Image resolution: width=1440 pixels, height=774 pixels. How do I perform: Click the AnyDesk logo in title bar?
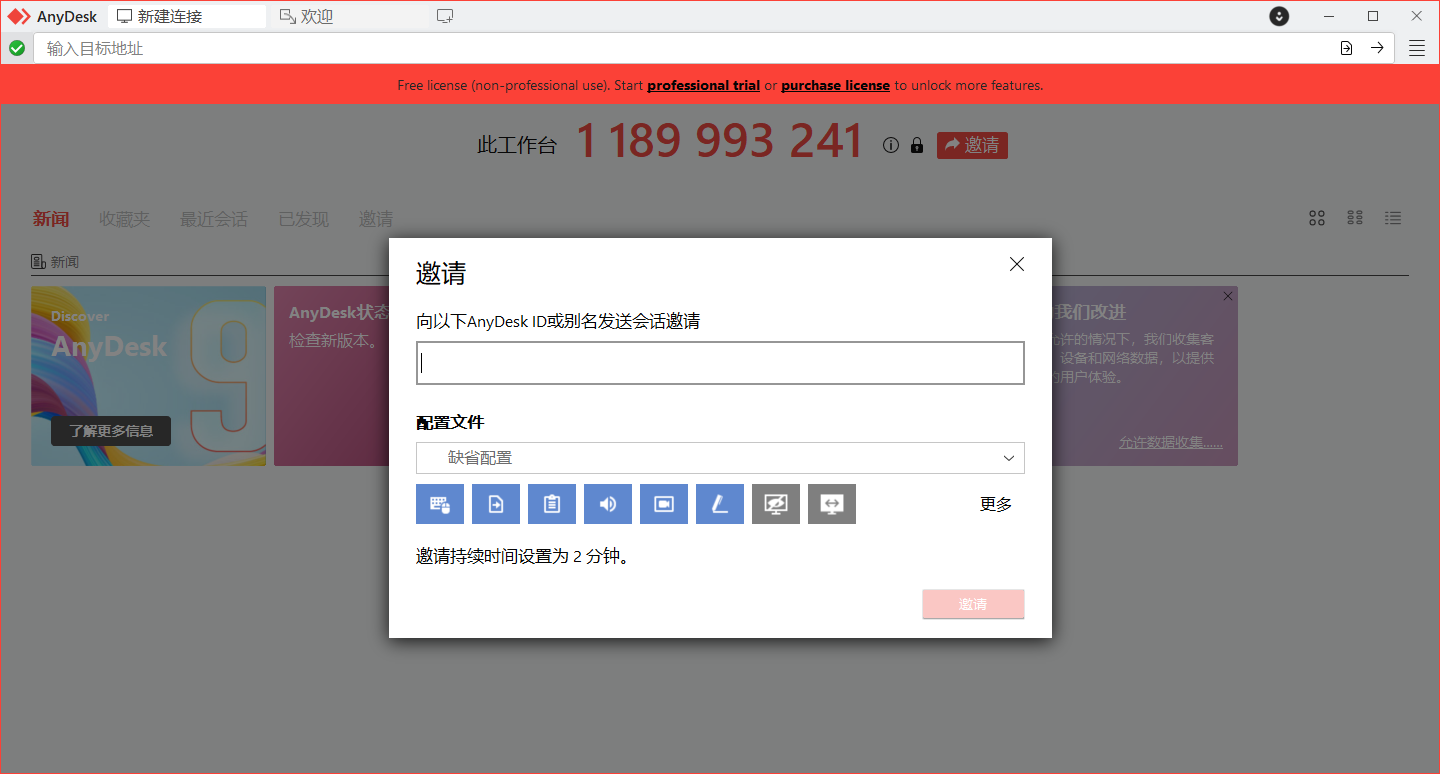pos(19,16)
